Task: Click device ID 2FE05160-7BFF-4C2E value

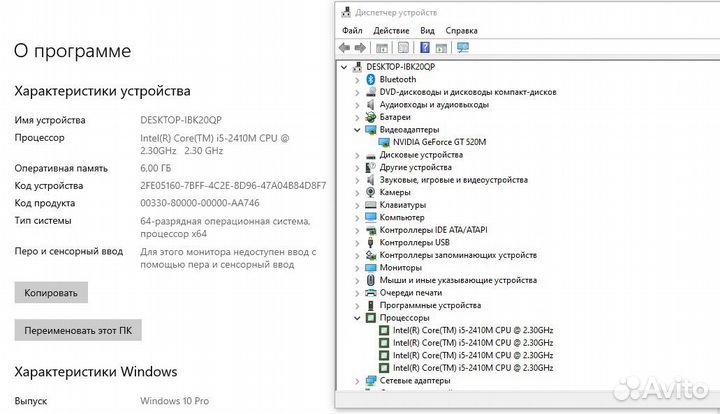Action: (233, 185)
